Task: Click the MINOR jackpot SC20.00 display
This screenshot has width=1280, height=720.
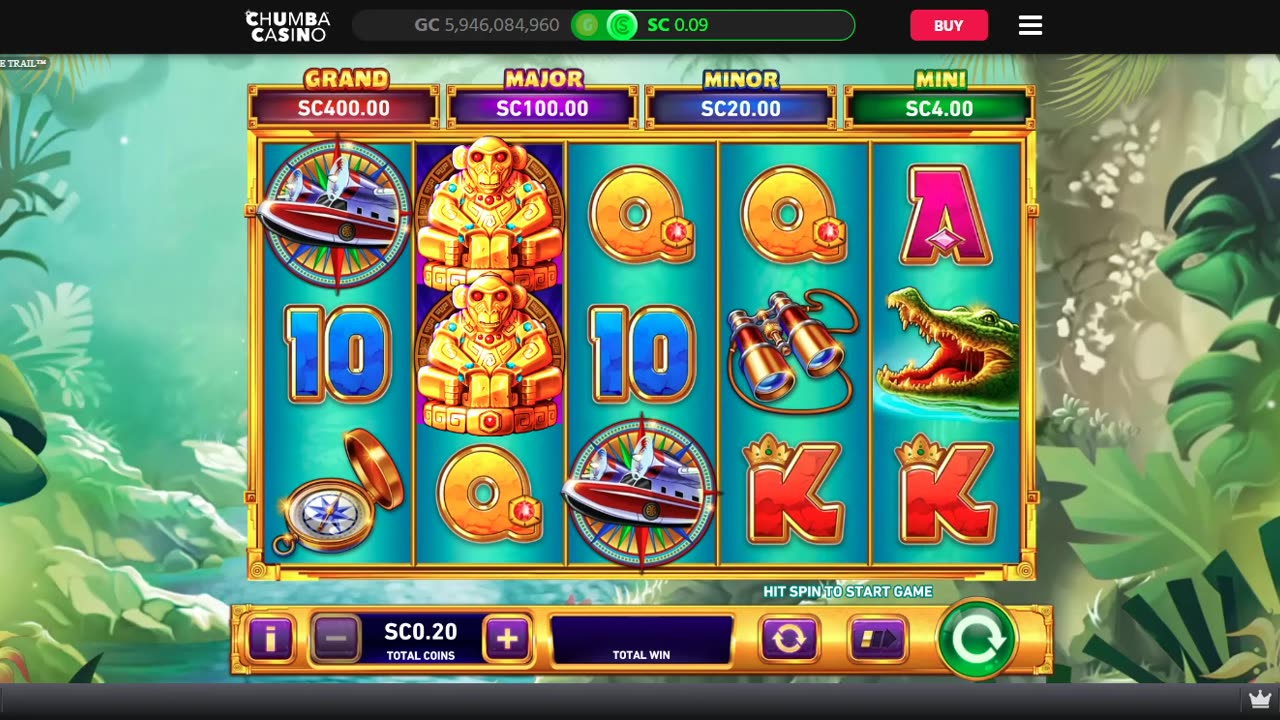Action: (x=740, y=108)
